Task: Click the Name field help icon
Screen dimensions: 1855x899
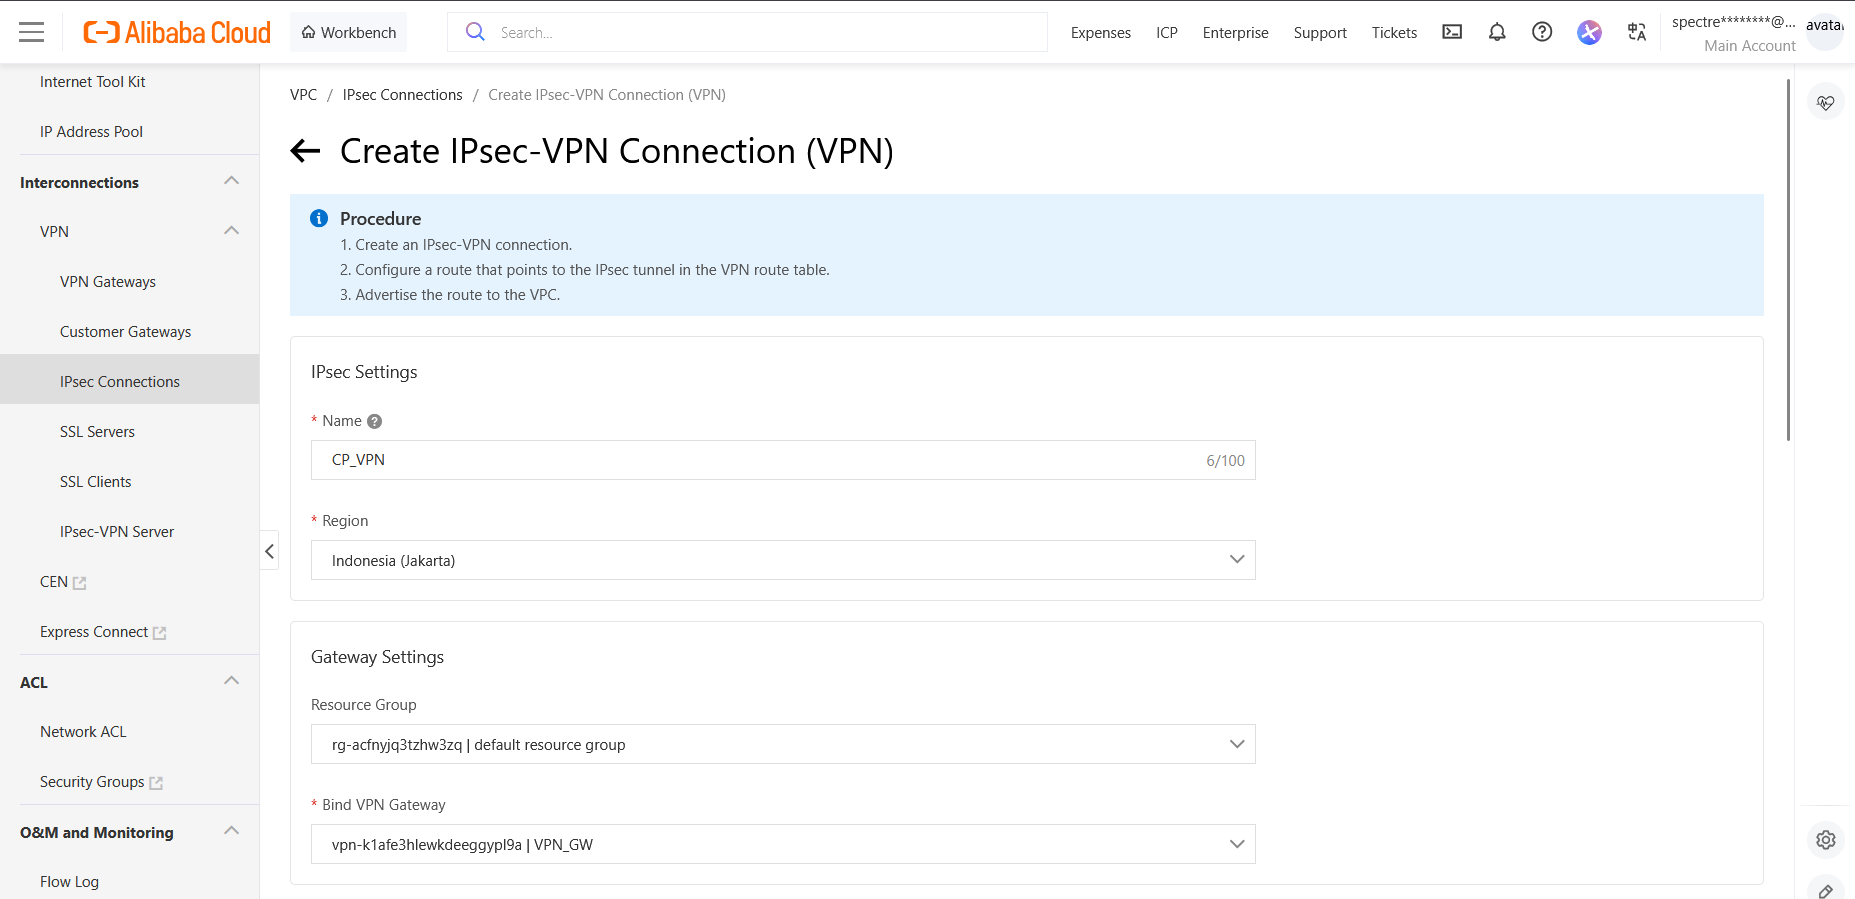Action: [375, 421]
